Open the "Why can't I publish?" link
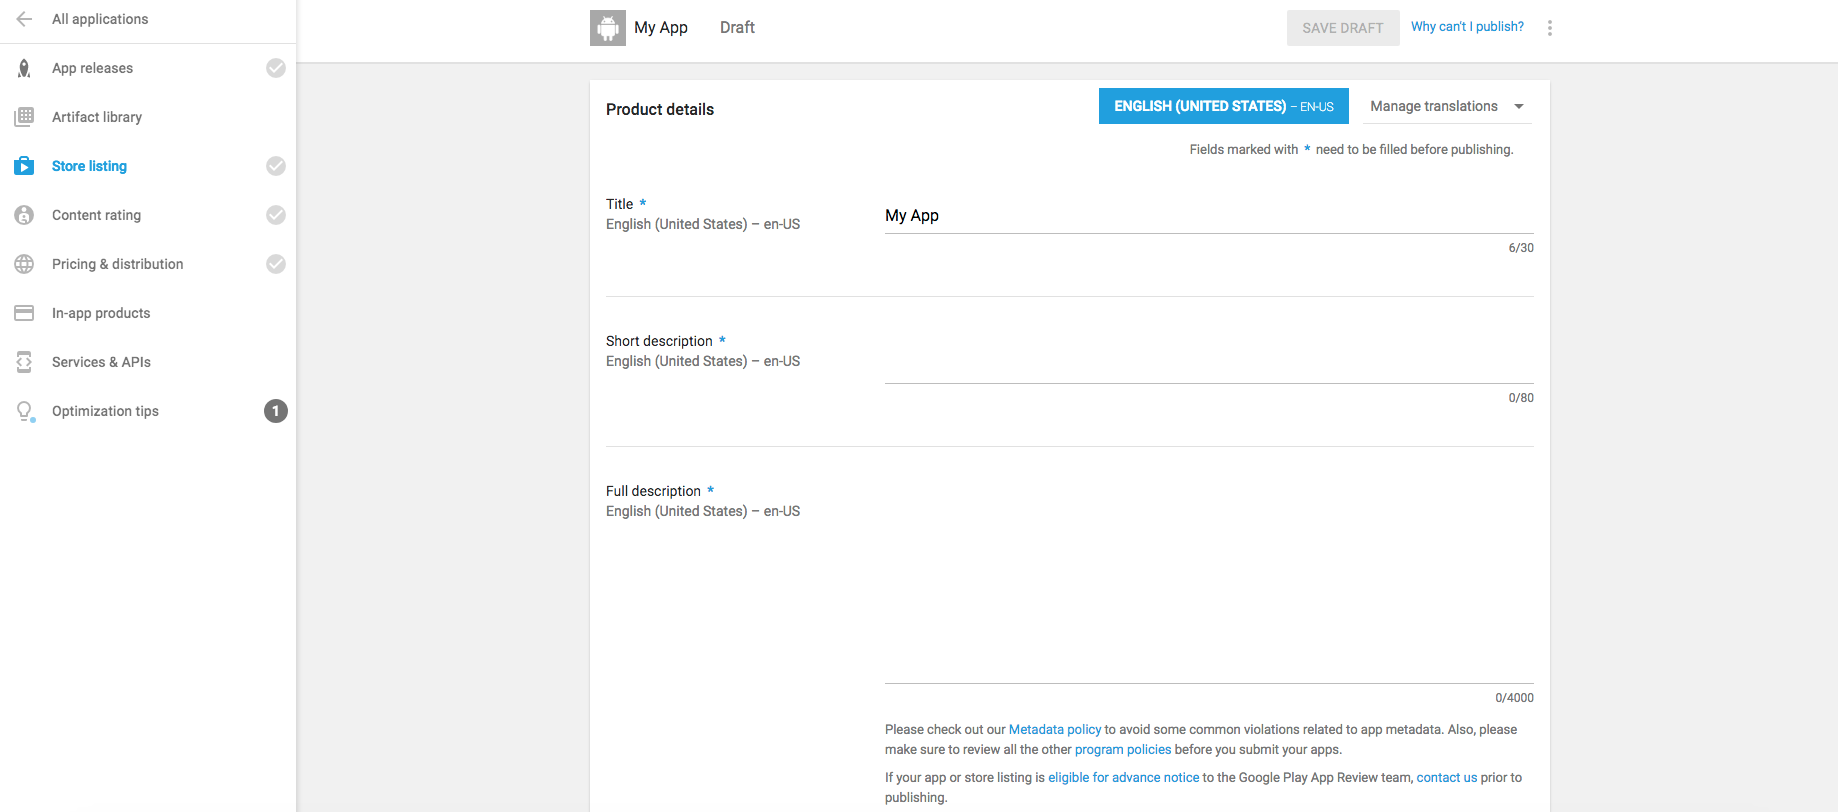This screenshot has width=1838, height=812. [1467, 27]
